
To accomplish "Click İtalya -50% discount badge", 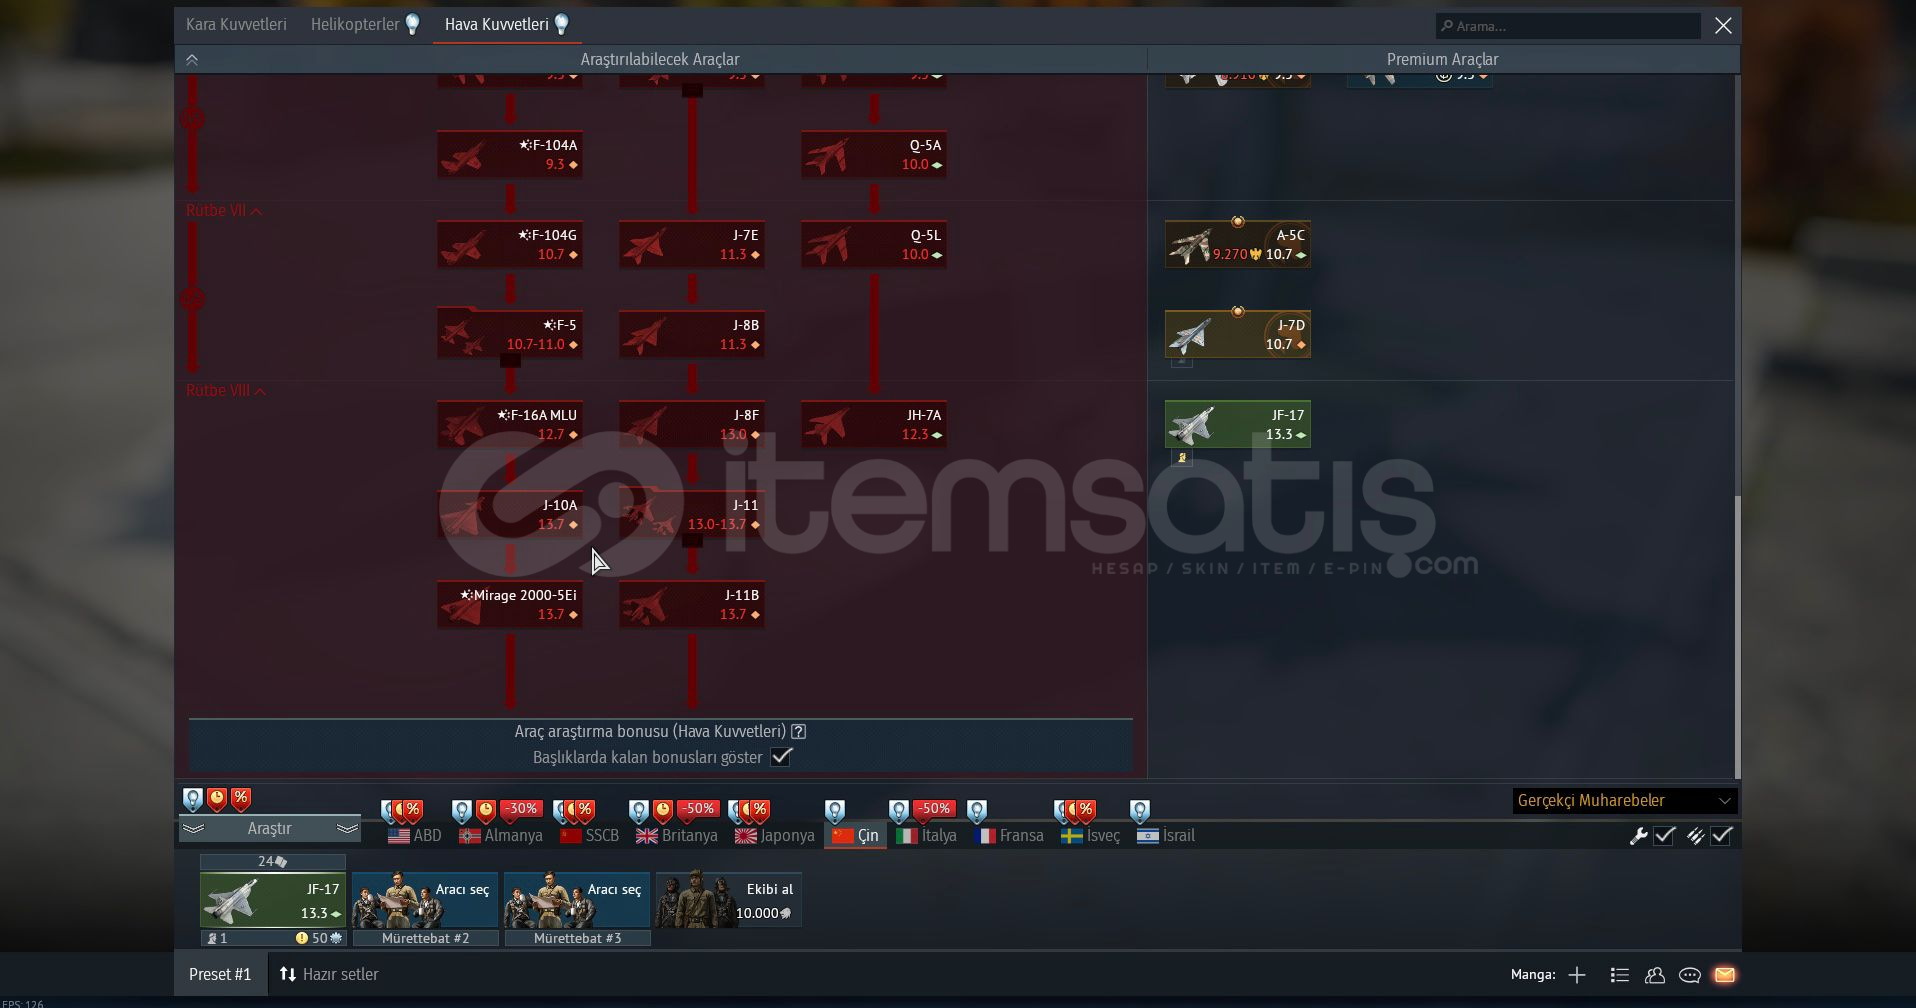I will (x=933, y=808).
